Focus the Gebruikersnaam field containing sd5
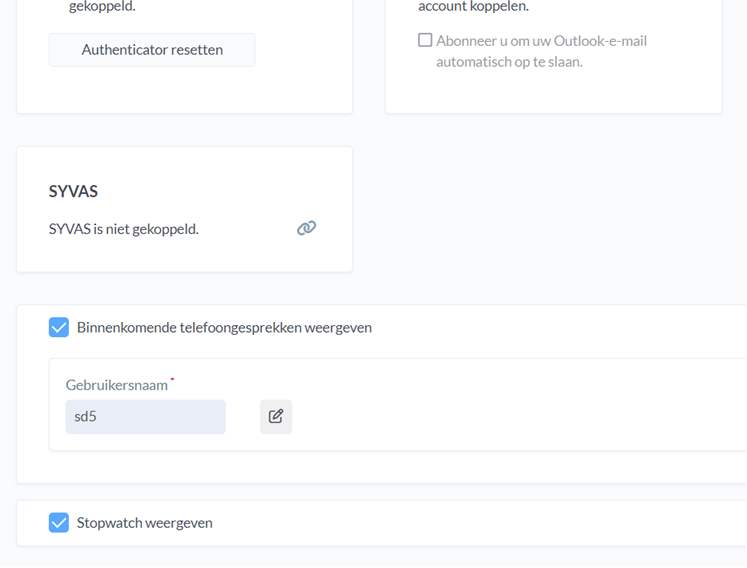Viewport: 747px width, 568px height. [145, 417]
